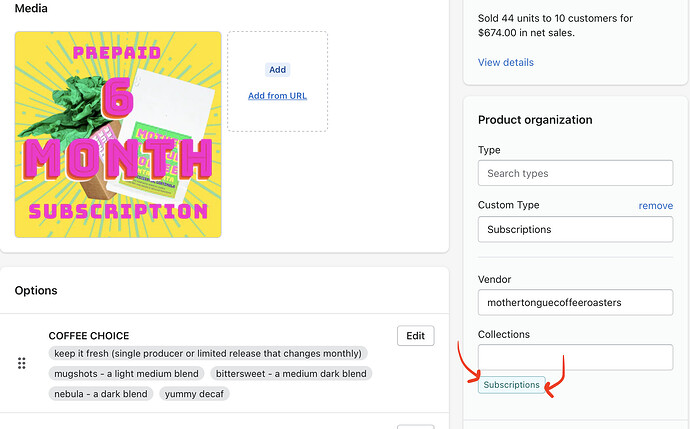Select the keep it fresh option chip

[x=208, y=354]
